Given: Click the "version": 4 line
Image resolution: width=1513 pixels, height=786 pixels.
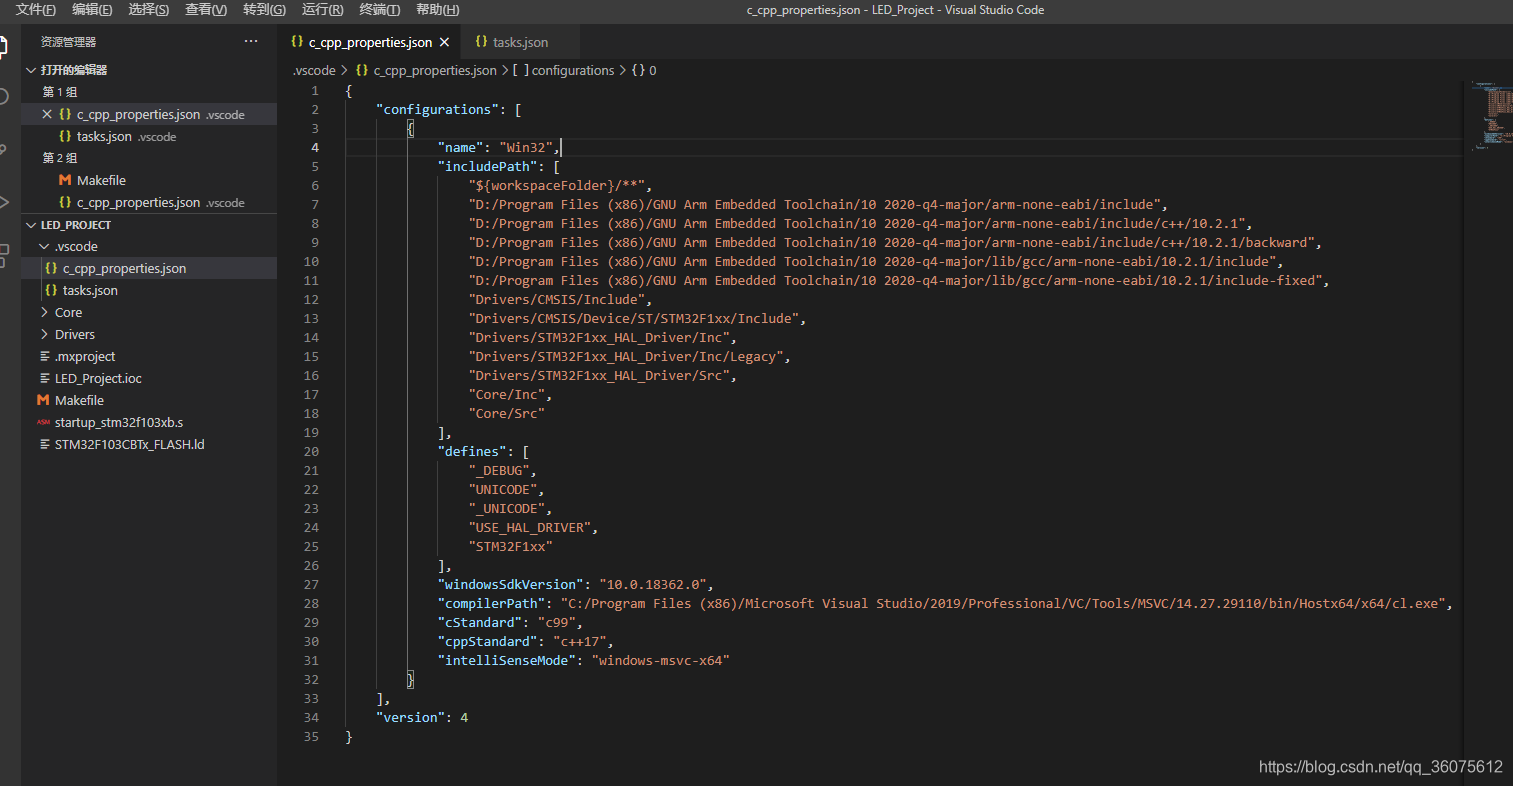Looking at the screenshot, I should pyautogui.click(x=422, y=717).
